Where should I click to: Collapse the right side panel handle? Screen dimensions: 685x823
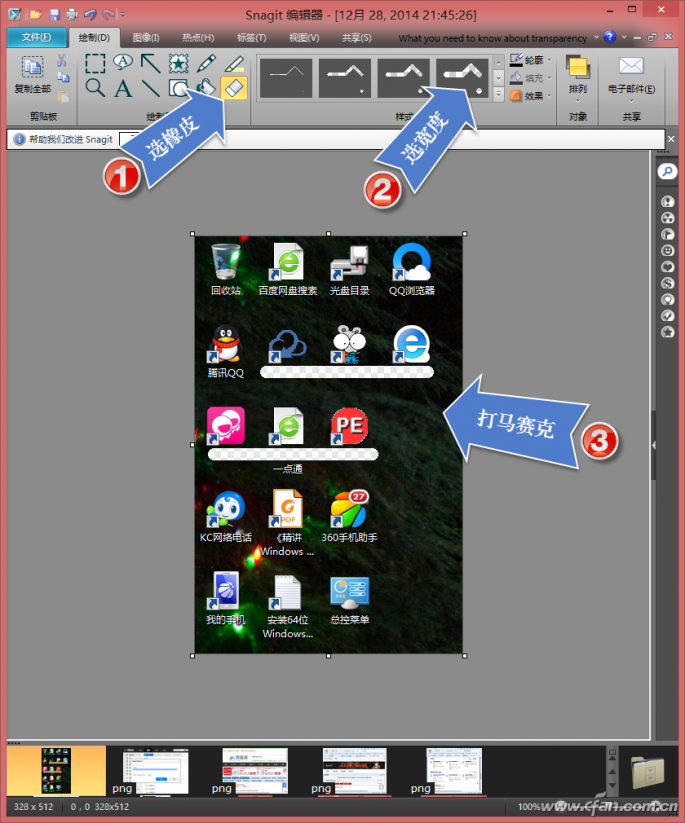[654, 445]
